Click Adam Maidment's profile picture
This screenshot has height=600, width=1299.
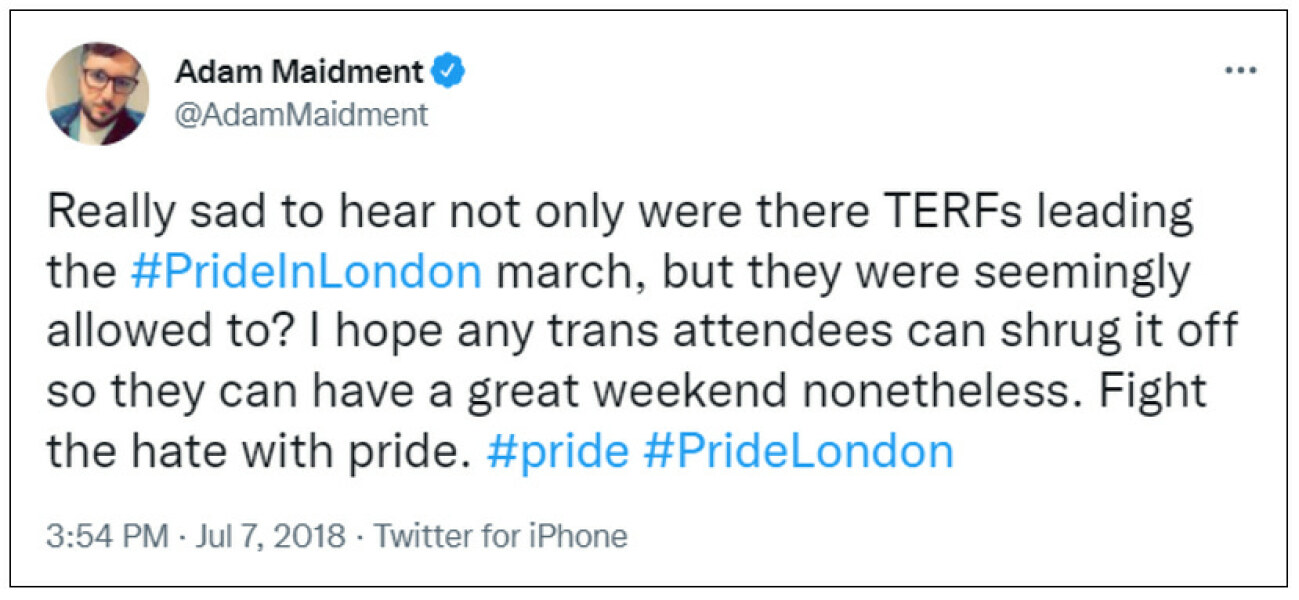point(97,94)
